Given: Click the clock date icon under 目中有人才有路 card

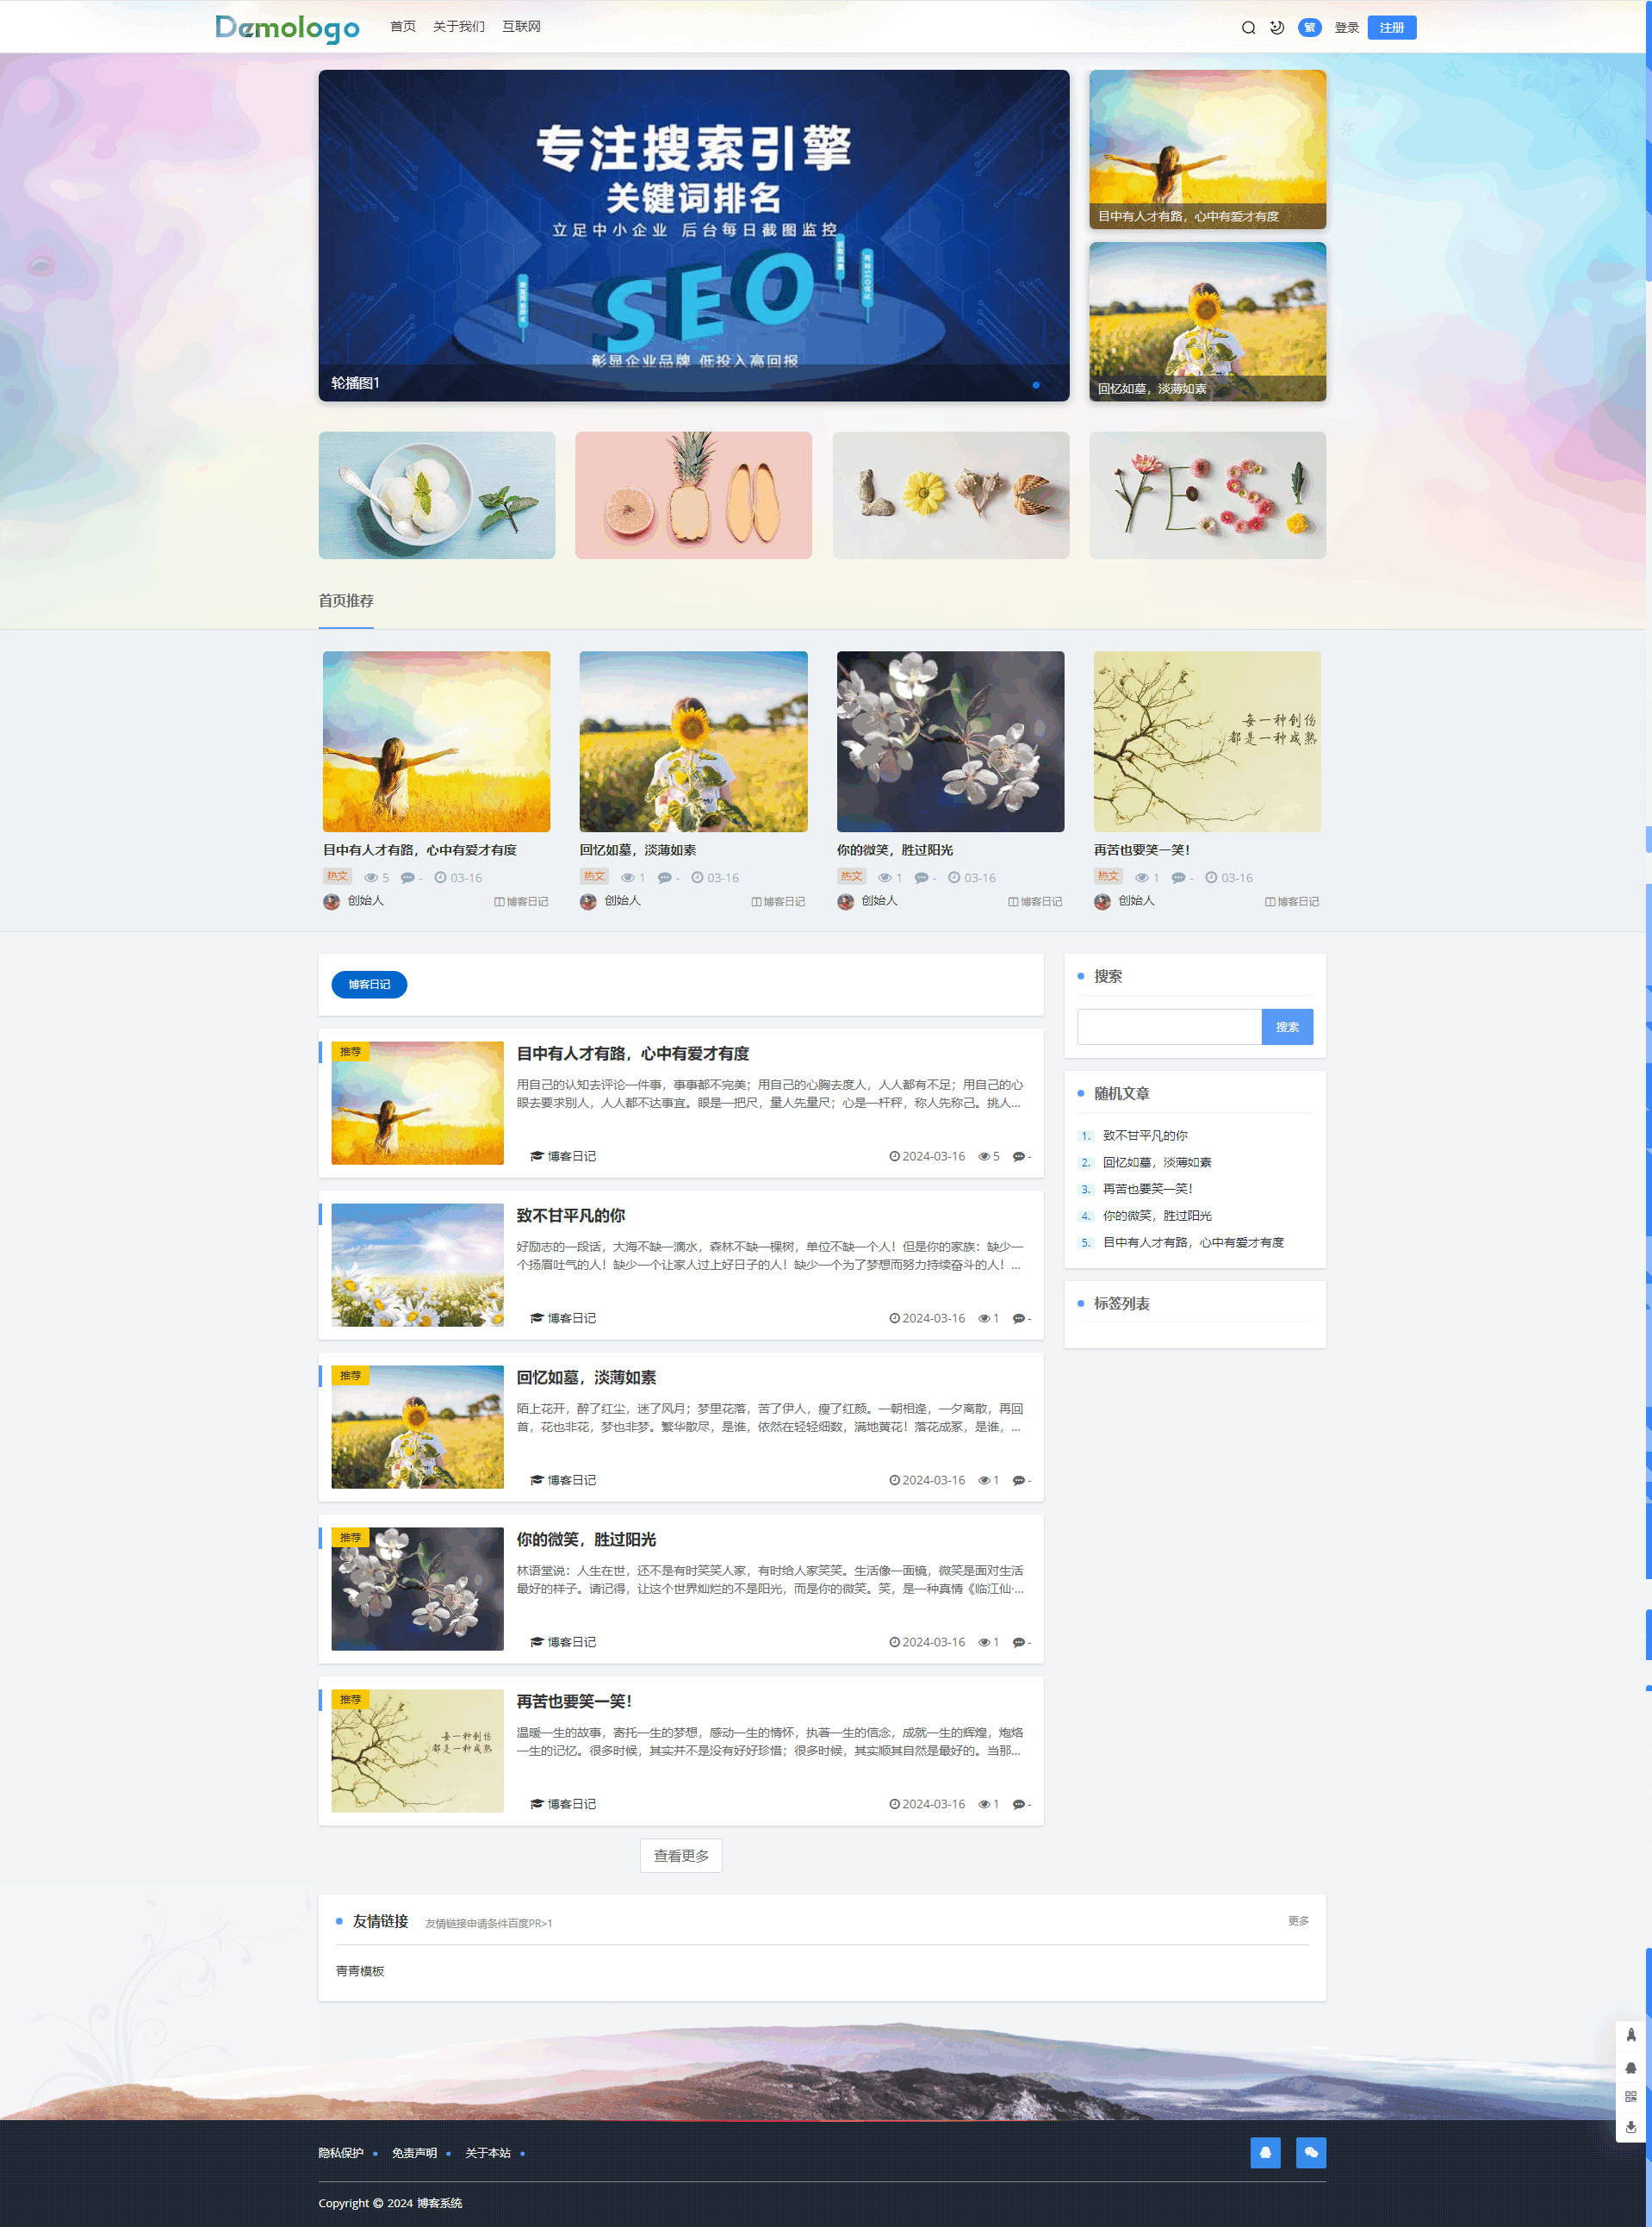Looking at the screenshot, I should tap(440, 877).
